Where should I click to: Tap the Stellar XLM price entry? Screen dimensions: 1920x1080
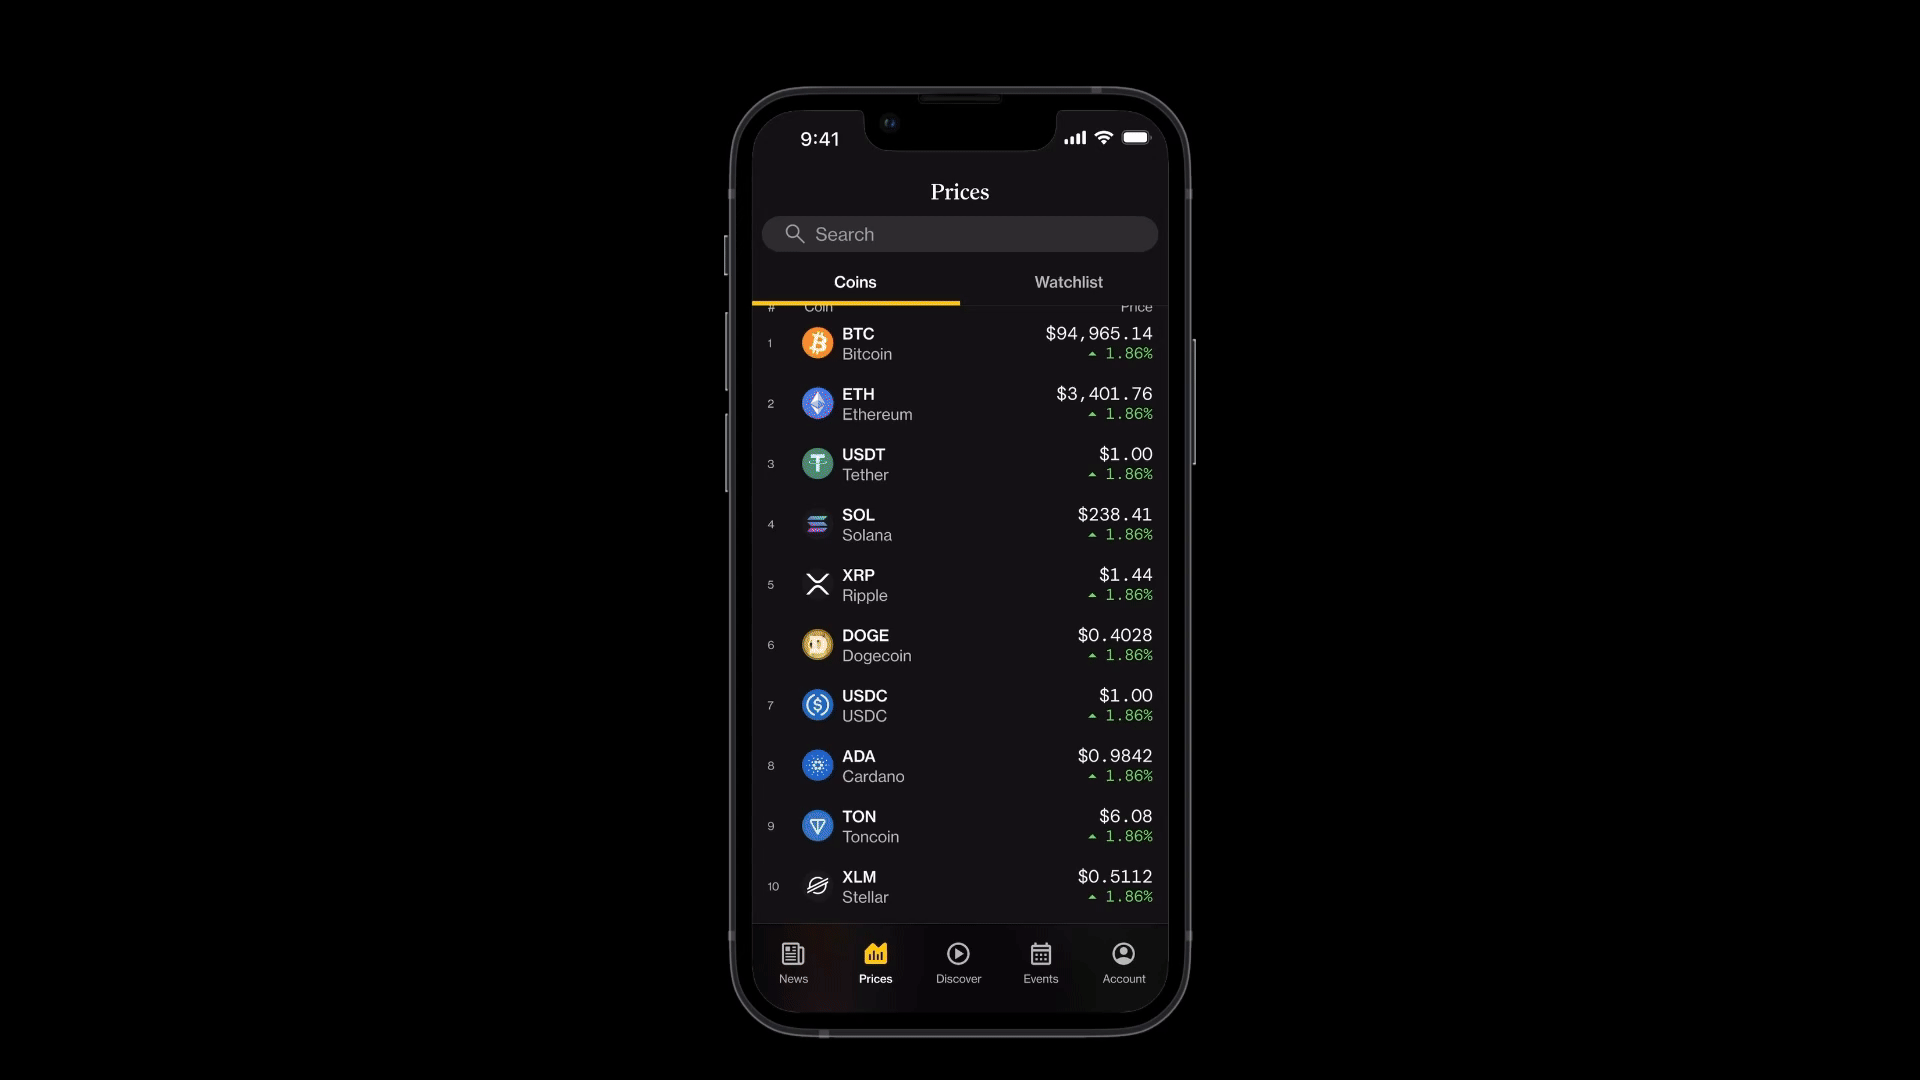pos(959,885)
